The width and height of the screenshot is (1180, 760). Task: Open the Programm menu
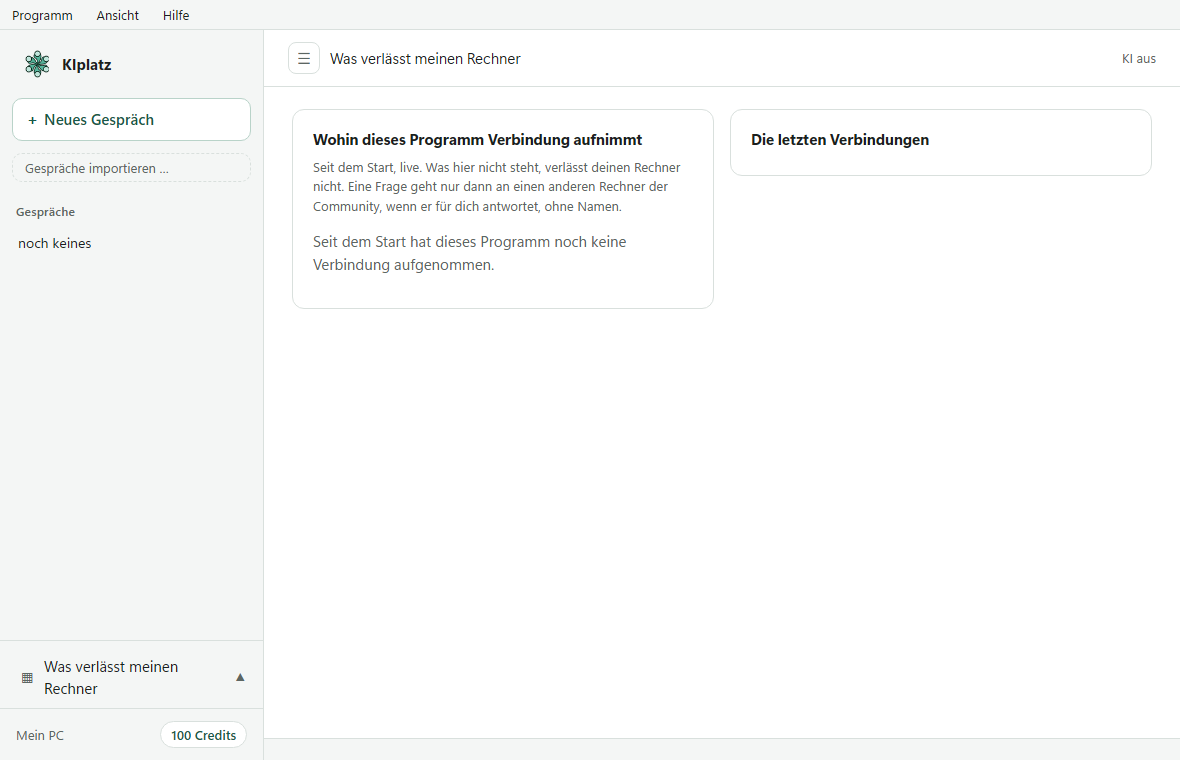pyautogui.click(x=42, y=15)
